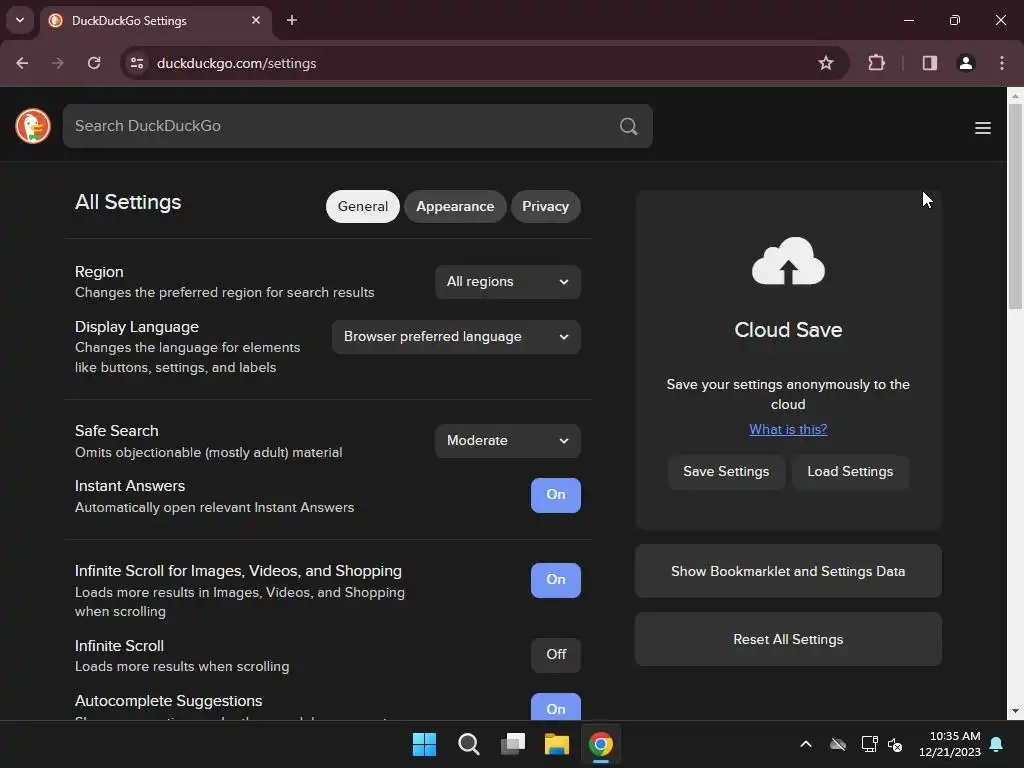Toggle Instant Answers On switch
Viewport: 1024px width, 768px height.
(556, 495)
